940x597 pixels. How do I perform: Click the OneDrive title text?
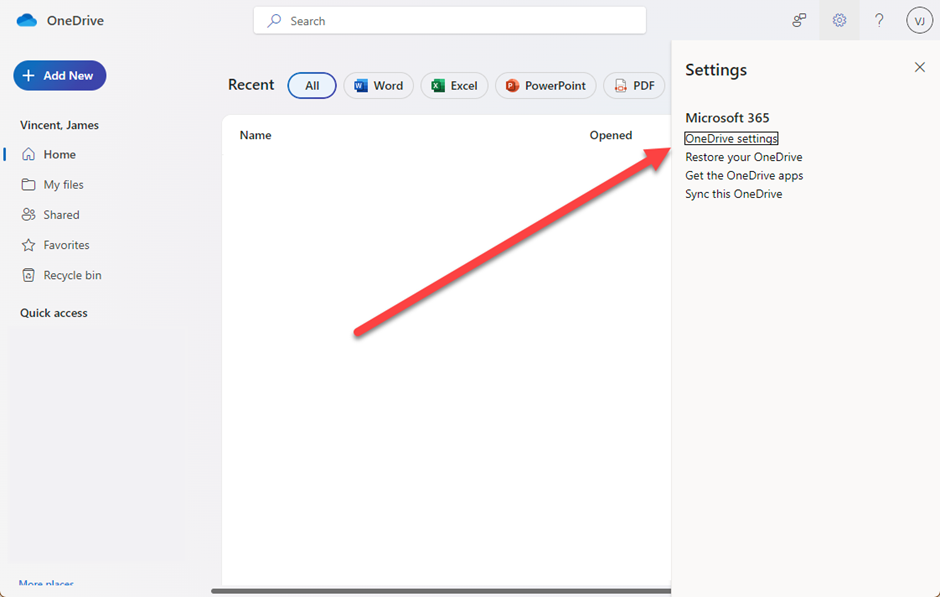point(76,20)
